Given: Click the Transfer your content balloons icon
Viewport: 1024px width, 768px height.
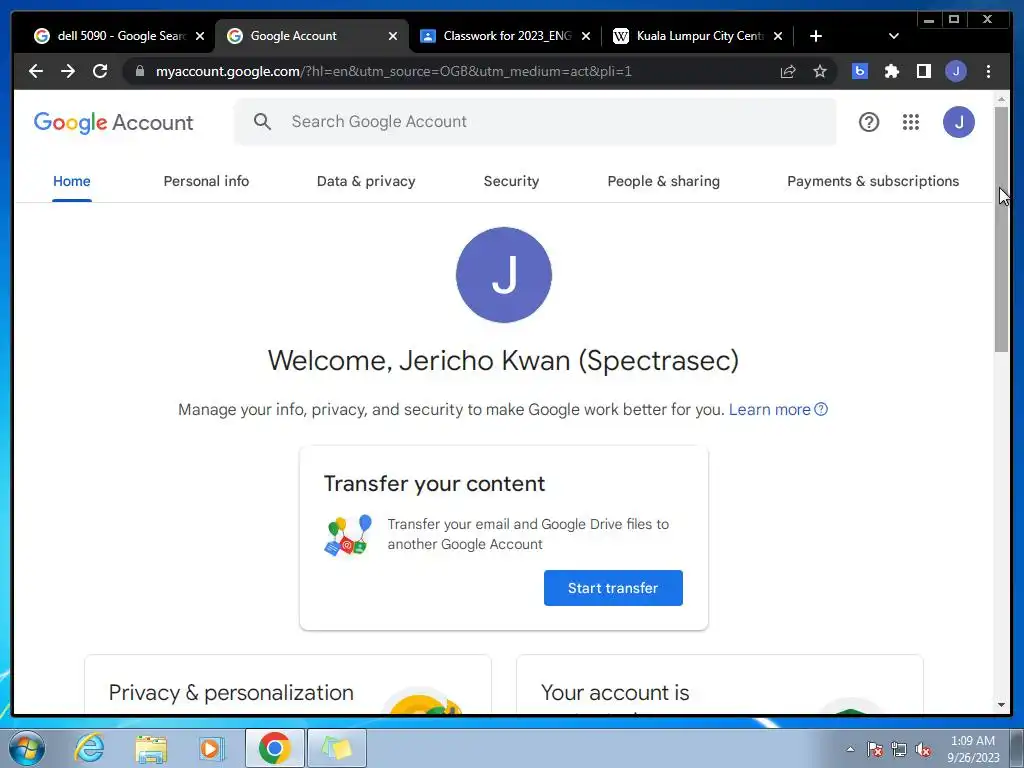Looking at the screenshot, I should 348,535.
